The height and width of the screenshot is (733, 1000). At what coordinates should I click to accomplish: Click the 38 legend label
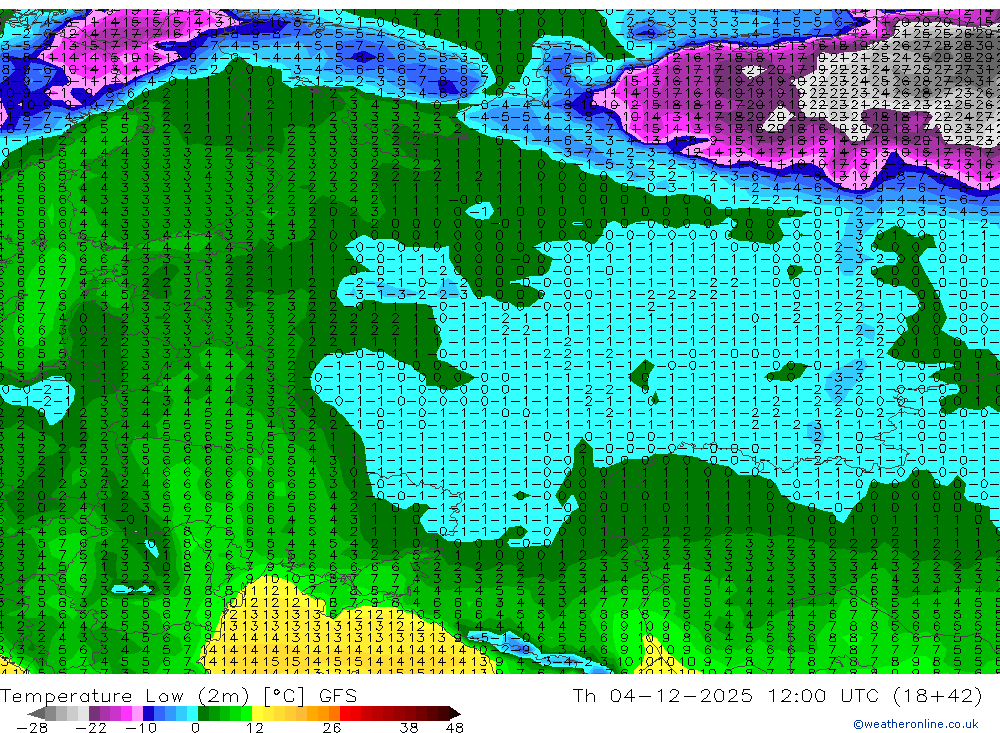click(409, 728)
